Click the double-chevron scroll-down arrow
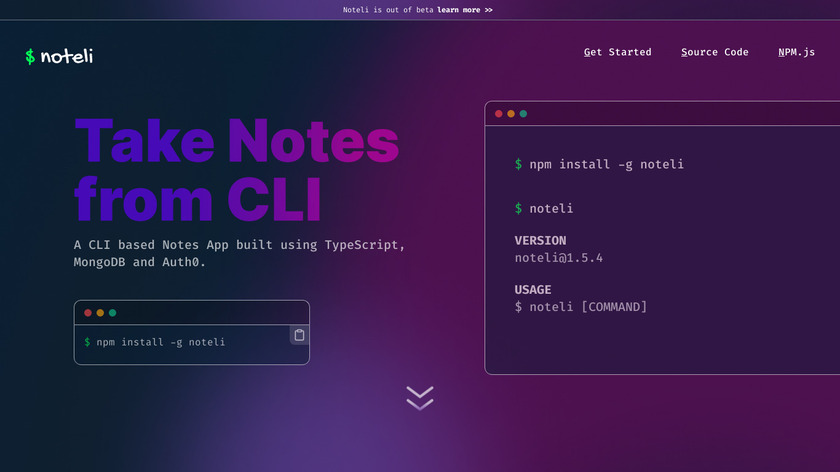This screenshot has height=472, width=840. 420,398
